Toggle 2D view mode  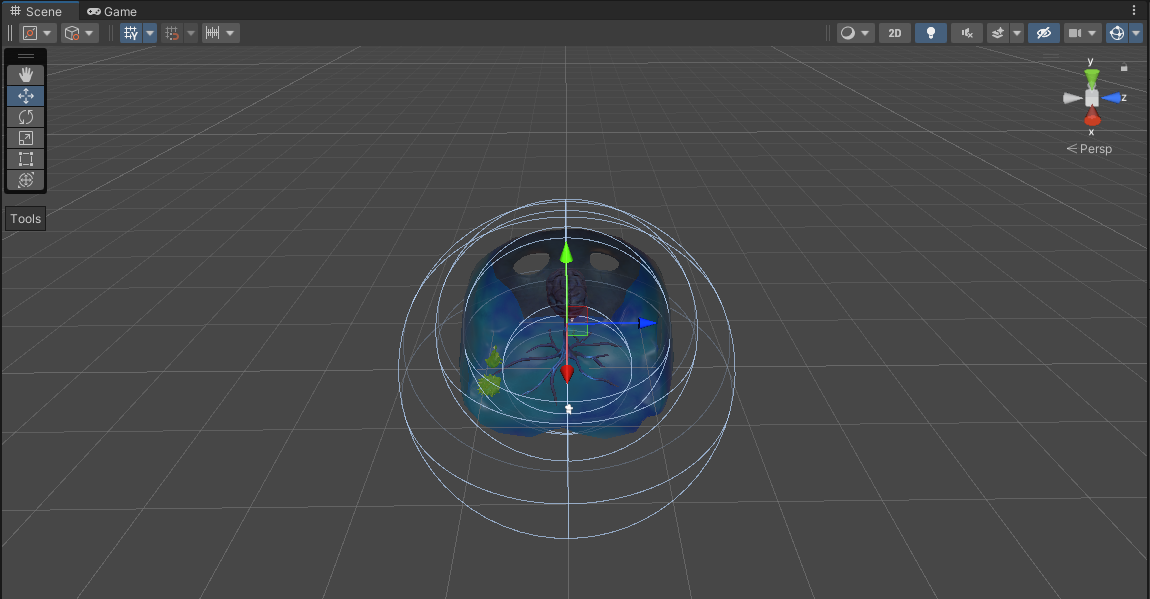pyautogui.click(x=895, y=33)
